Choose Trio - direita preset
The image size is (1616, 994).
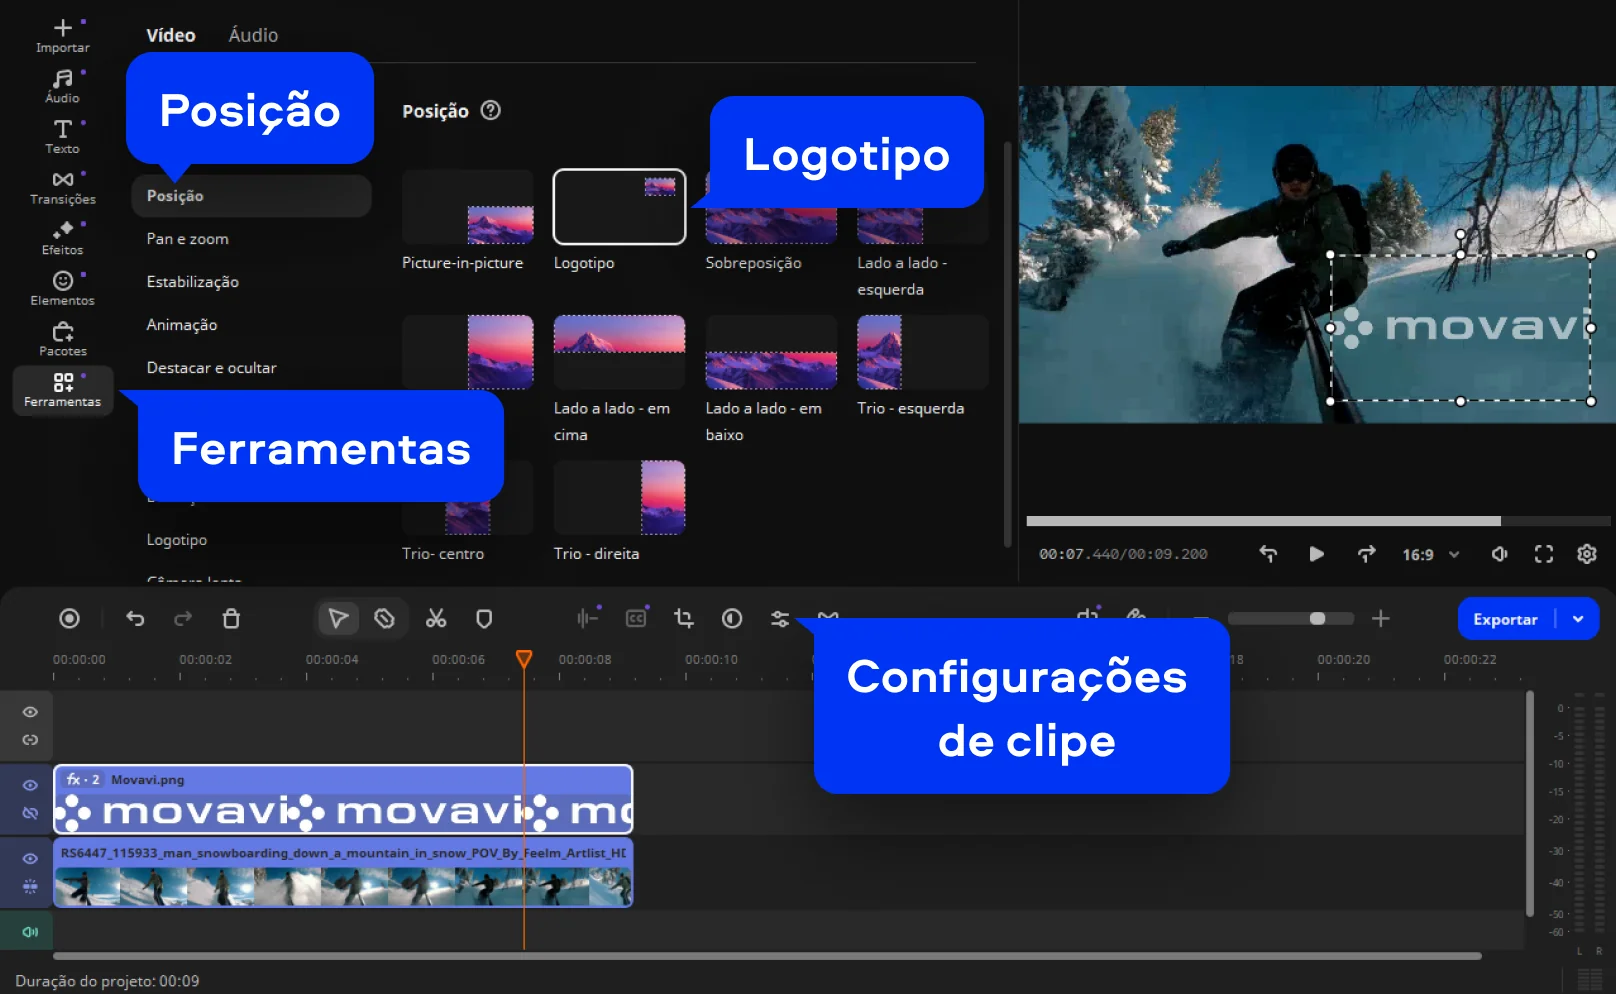(x=619, y=497)
